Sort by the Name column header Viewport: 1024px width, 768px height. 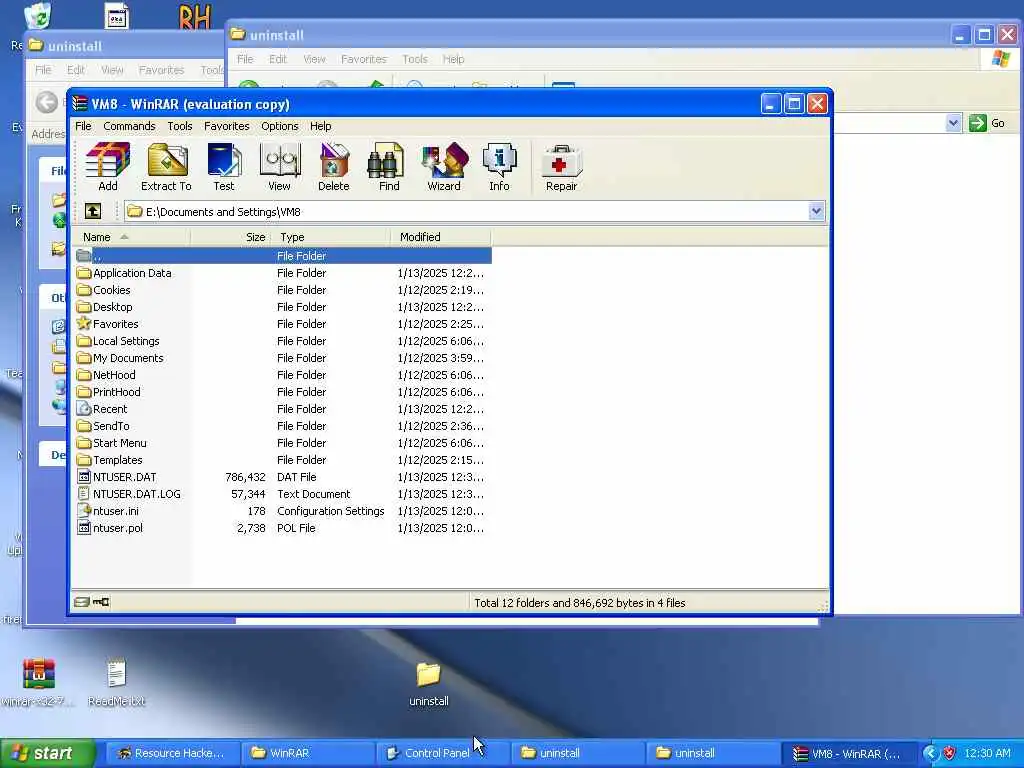click(131, 237)
